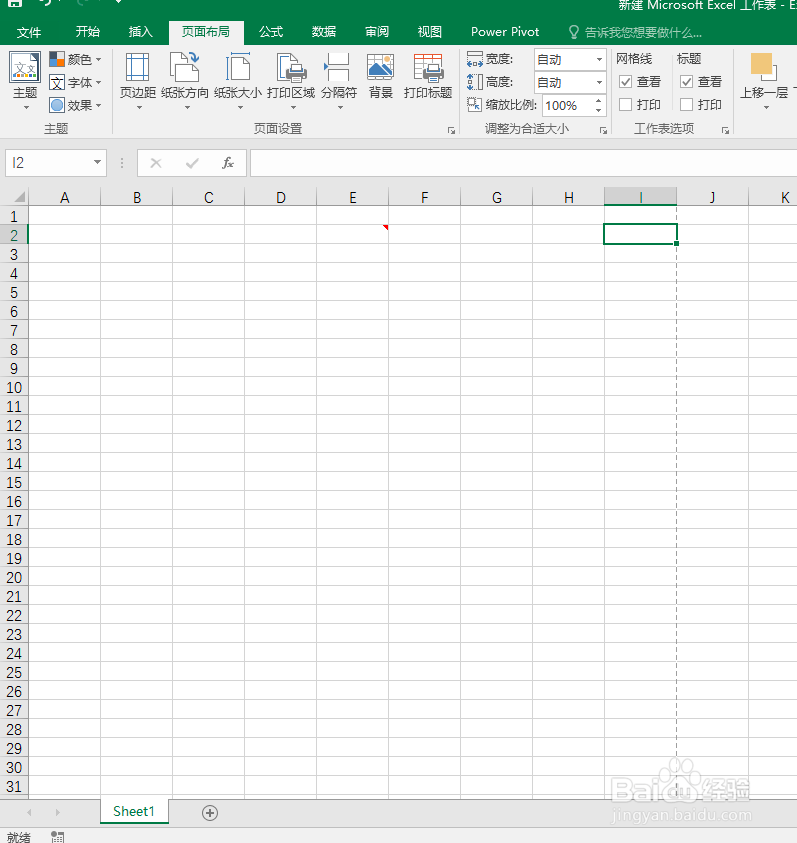Image resolution: width=797 pixels, height=843 pixels.
Task: Expand the 宽度 width dropdown
Action: point(599,59)
